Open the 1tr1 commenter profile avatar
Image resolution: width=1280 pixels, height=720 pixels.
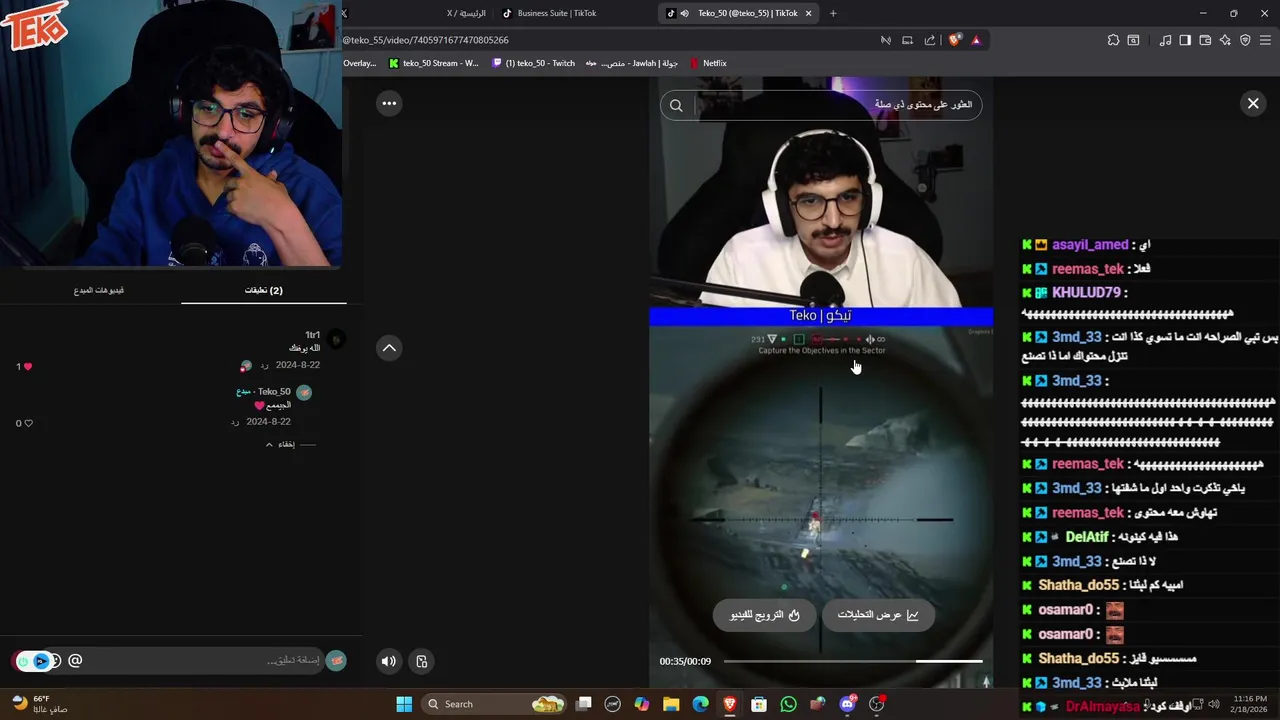pyautogui.click(x=336, y=340)
